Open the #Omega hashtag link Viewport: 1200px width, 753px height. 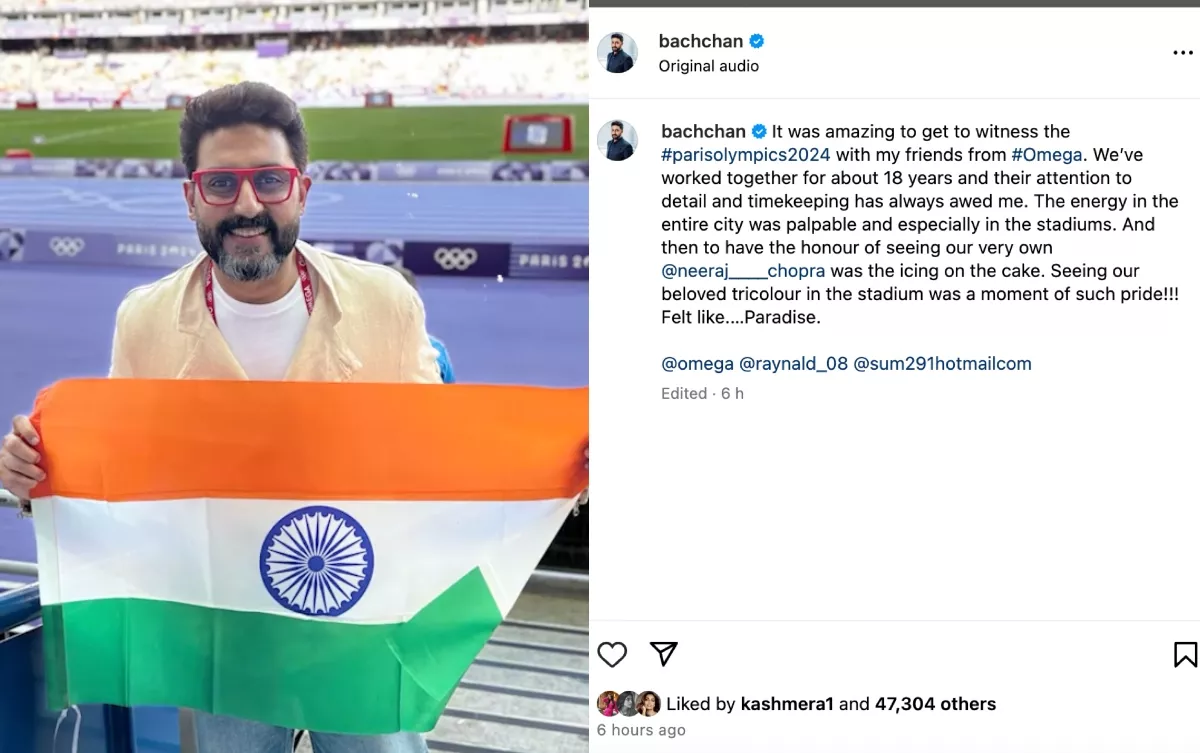click(1048, 155)
